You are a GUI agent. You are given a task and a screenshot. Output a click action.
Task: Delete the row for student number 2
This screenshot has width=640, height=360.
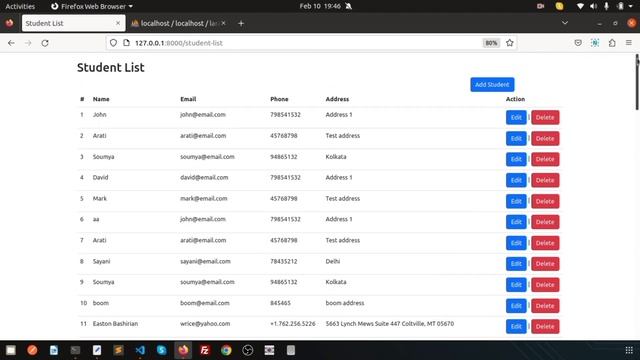point(545,138)
